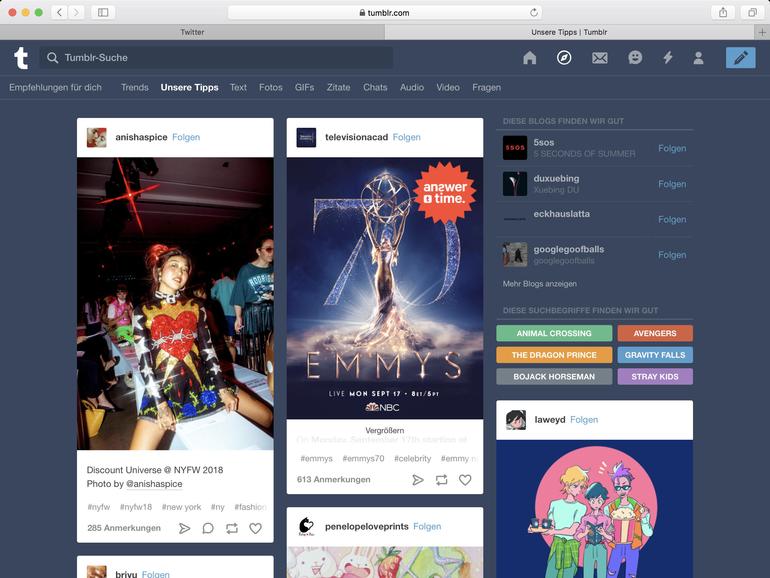
Task: Follow googlegoofballs blog
Action: coord(672,255)
